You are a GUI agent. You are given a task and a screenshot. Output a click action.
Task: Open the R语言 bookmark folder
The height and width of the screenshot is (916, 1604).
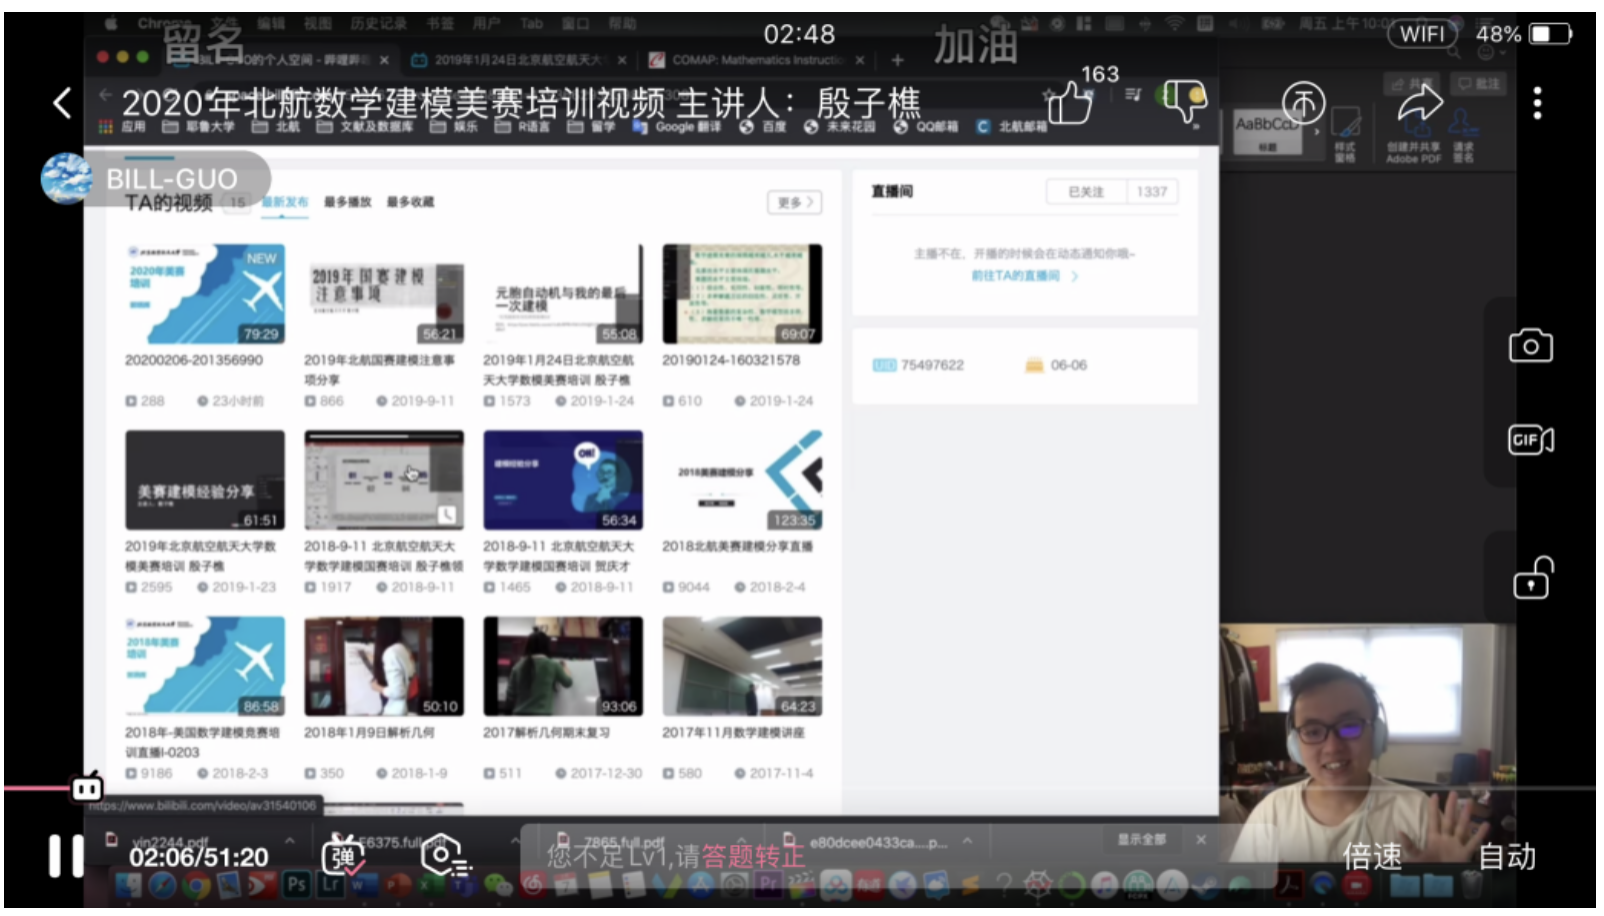pyautogui.click(x=523, y=127)
